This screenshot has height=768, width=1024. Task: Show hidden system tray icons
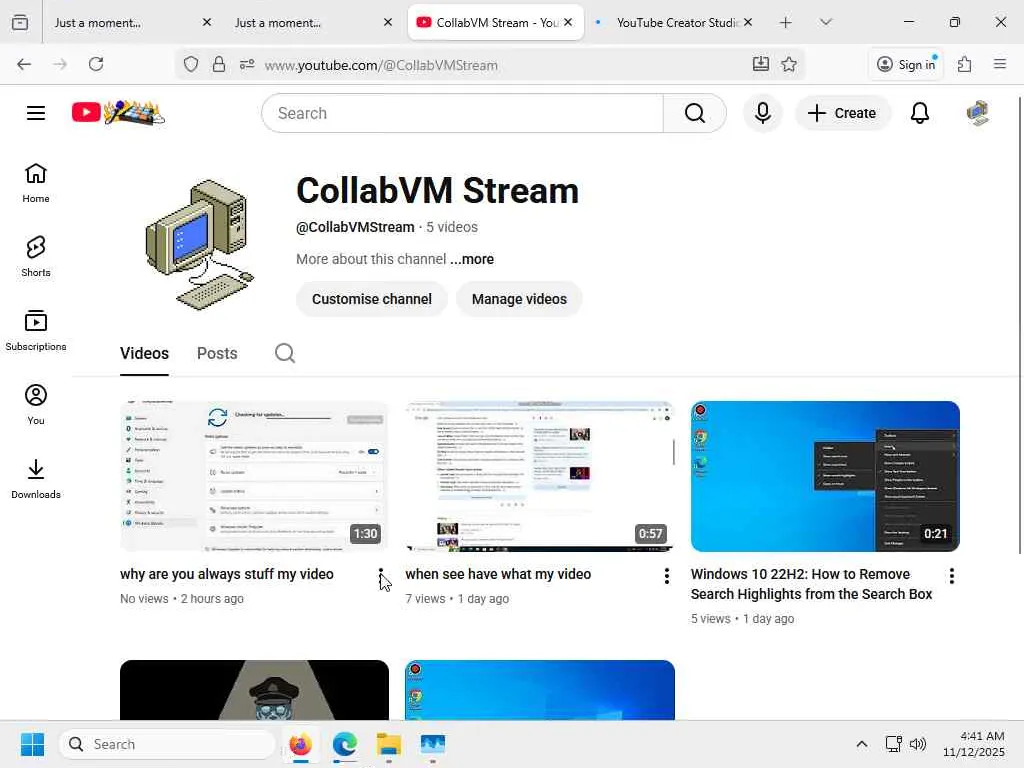coord(861,744)
